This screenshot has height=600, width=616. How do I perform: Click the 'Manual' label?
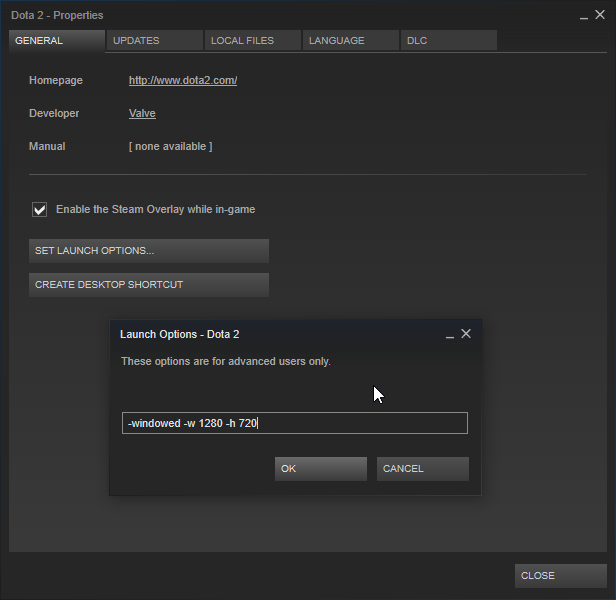pos(47,147)
